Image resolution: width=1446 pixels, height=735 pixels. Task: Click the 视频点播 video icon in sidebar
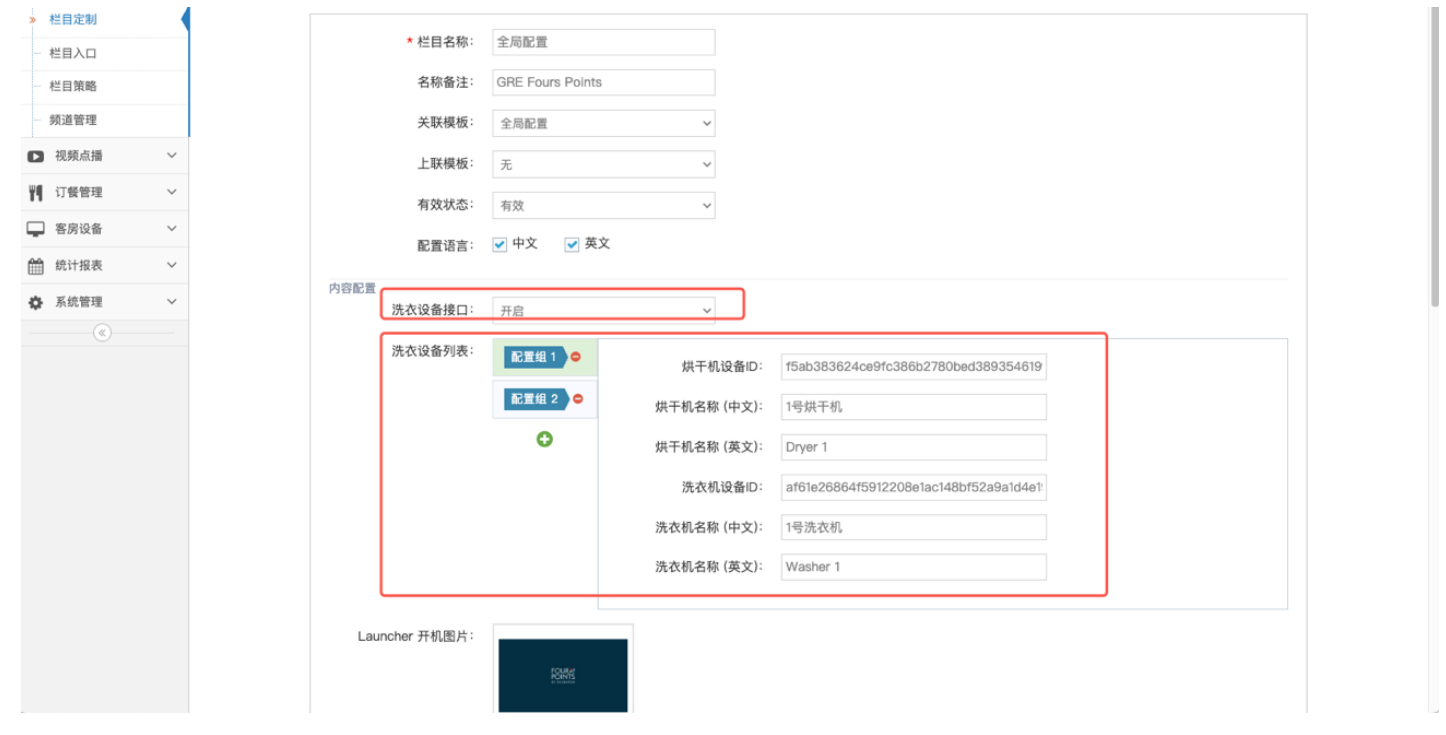(36, 156)
